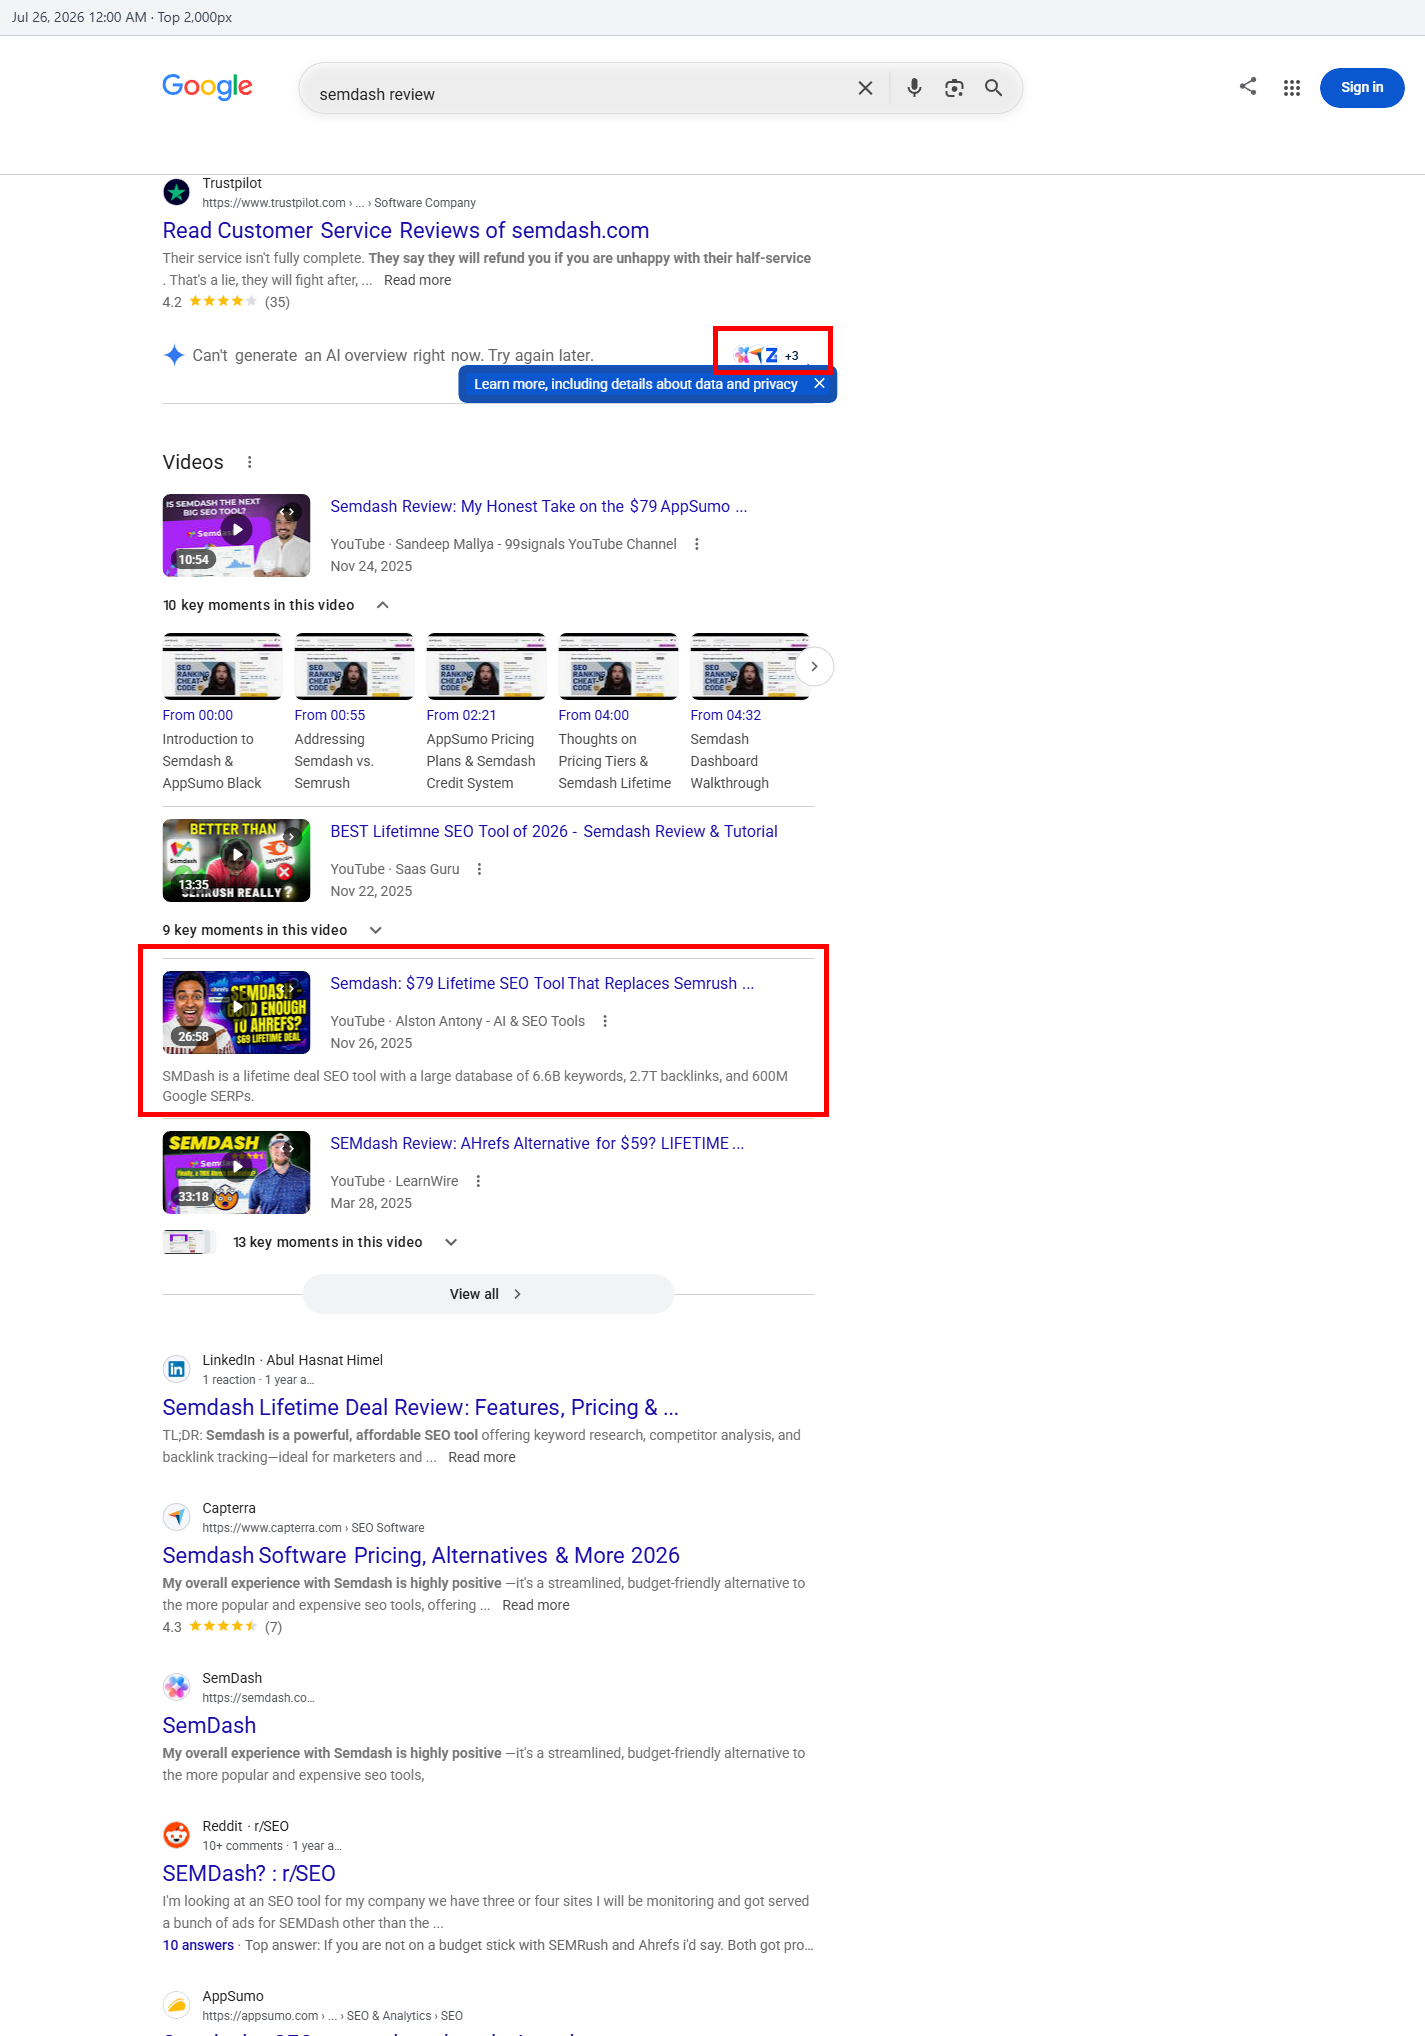Open BEST Lifetimne SEO Tool of 2026 video
This screenshot has width=1425, height=2036.
pos(554,831)
